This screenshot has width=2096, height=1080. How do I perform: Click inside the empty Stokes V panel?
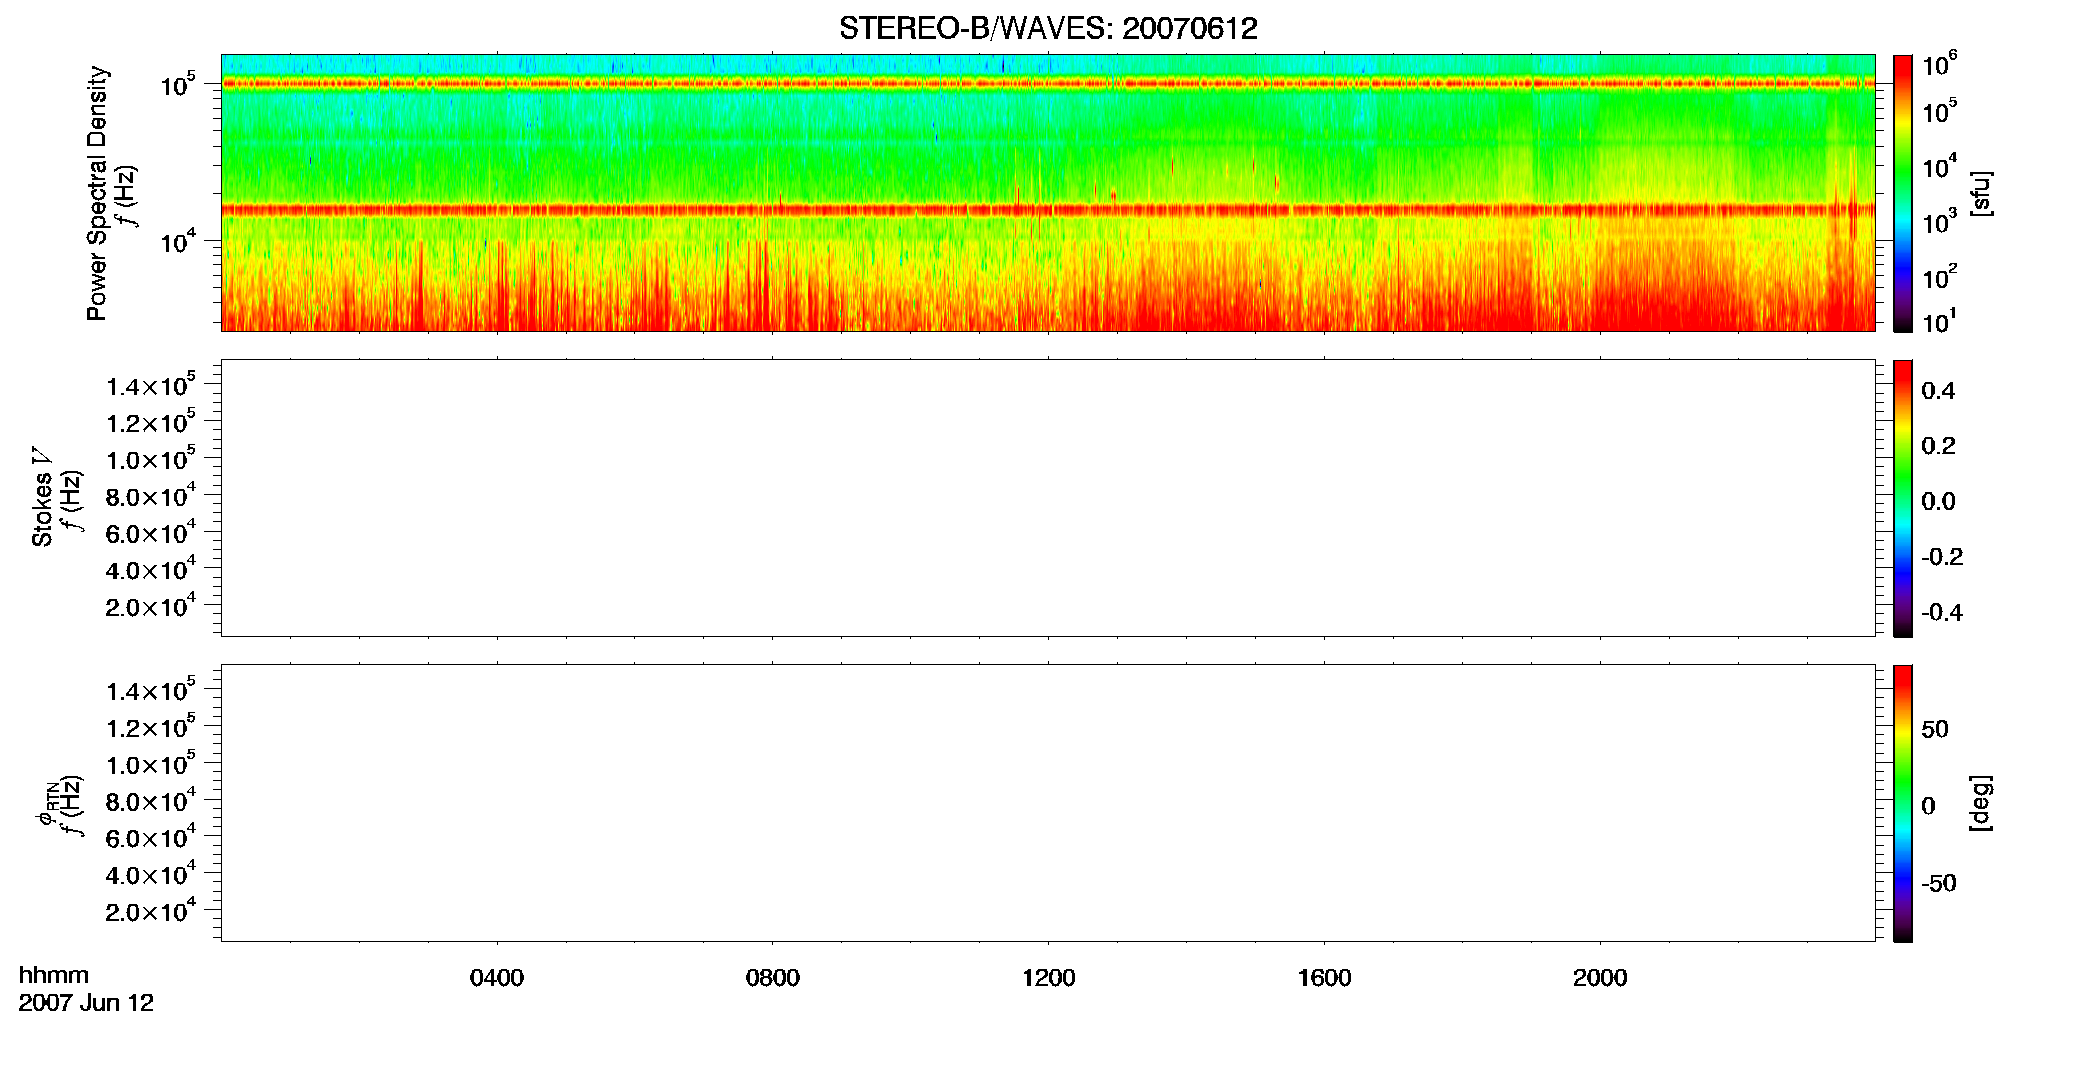[1048, 498]
